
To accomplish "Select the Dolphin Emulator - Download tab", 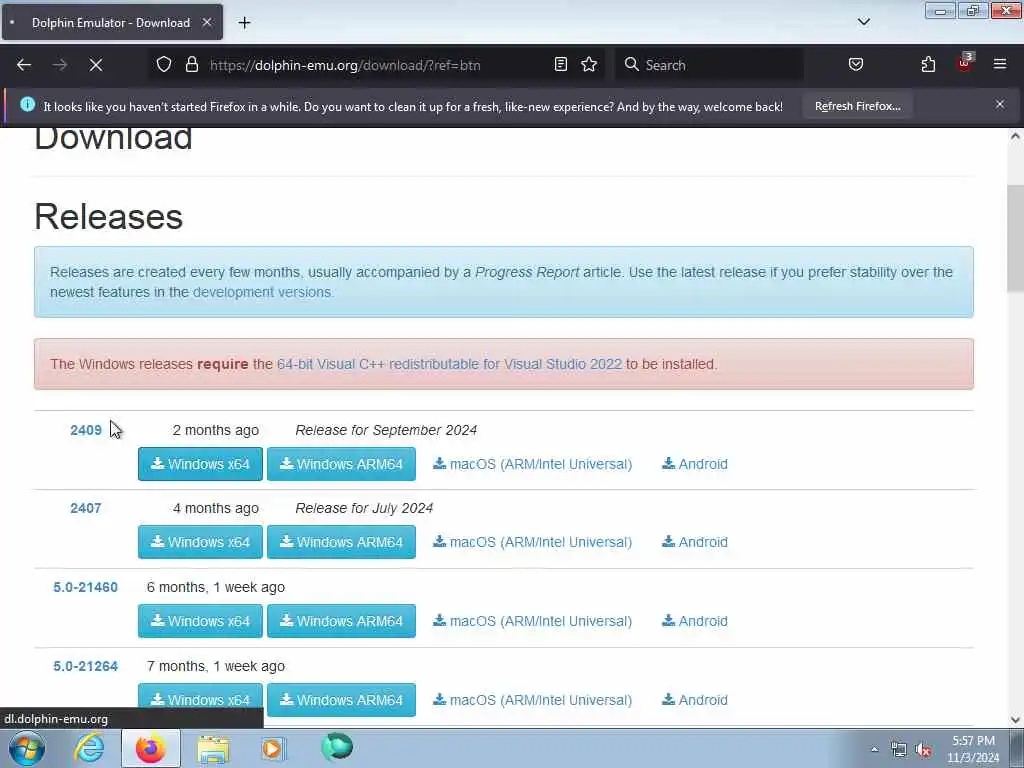I will click(112, 22).
